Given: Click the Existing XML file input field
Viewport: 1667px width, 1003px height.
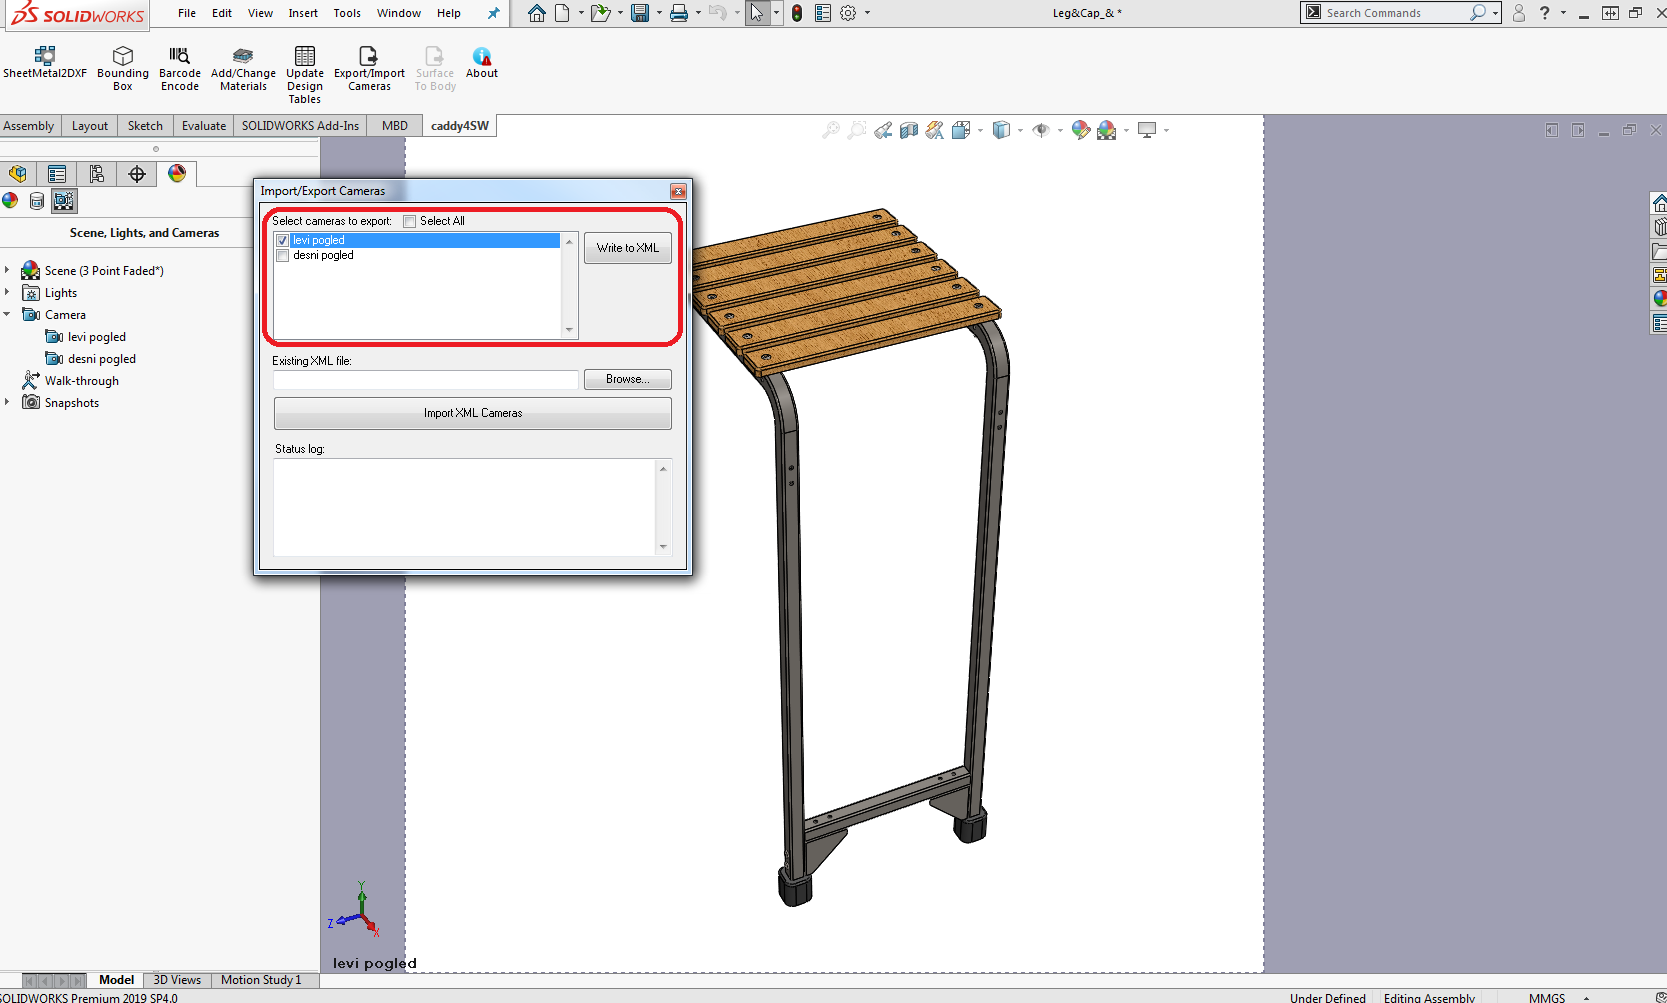Looking at the screenshot, I should tap(426, 380).
